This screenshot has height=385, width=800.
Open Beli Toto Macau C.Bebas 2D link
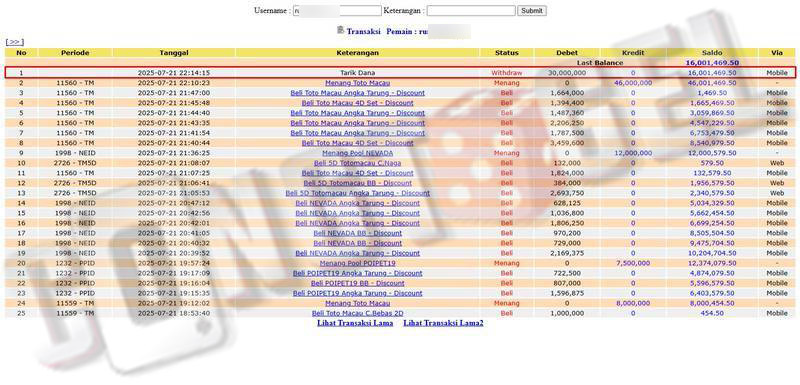[x=357, y=313]
